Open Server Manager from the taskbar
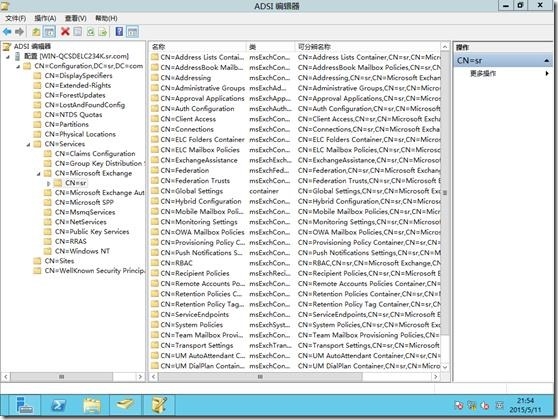Screen dimensions: 558x420 tap(24, 405)
